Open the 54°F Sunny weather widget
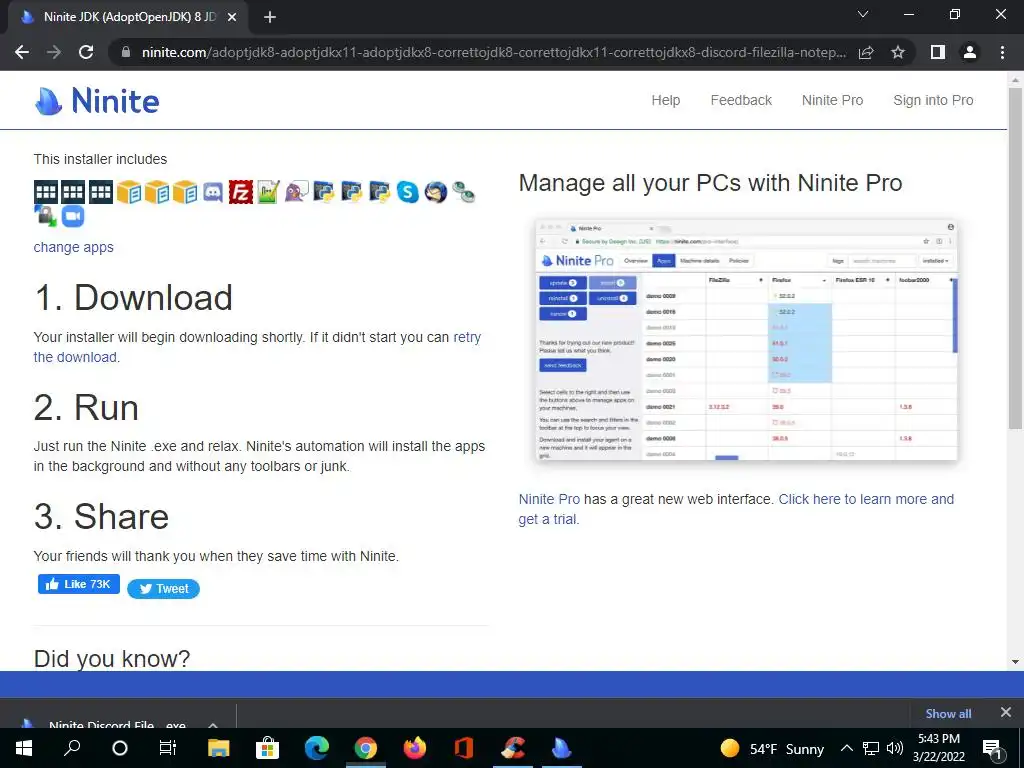This screenshot has height=768, width=1024. click(772, 748)
